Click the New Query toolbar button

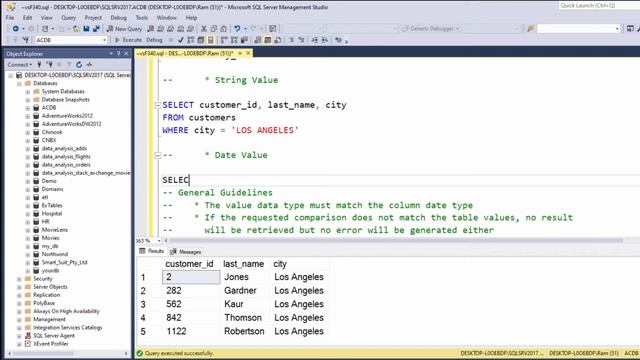[124, 29]
